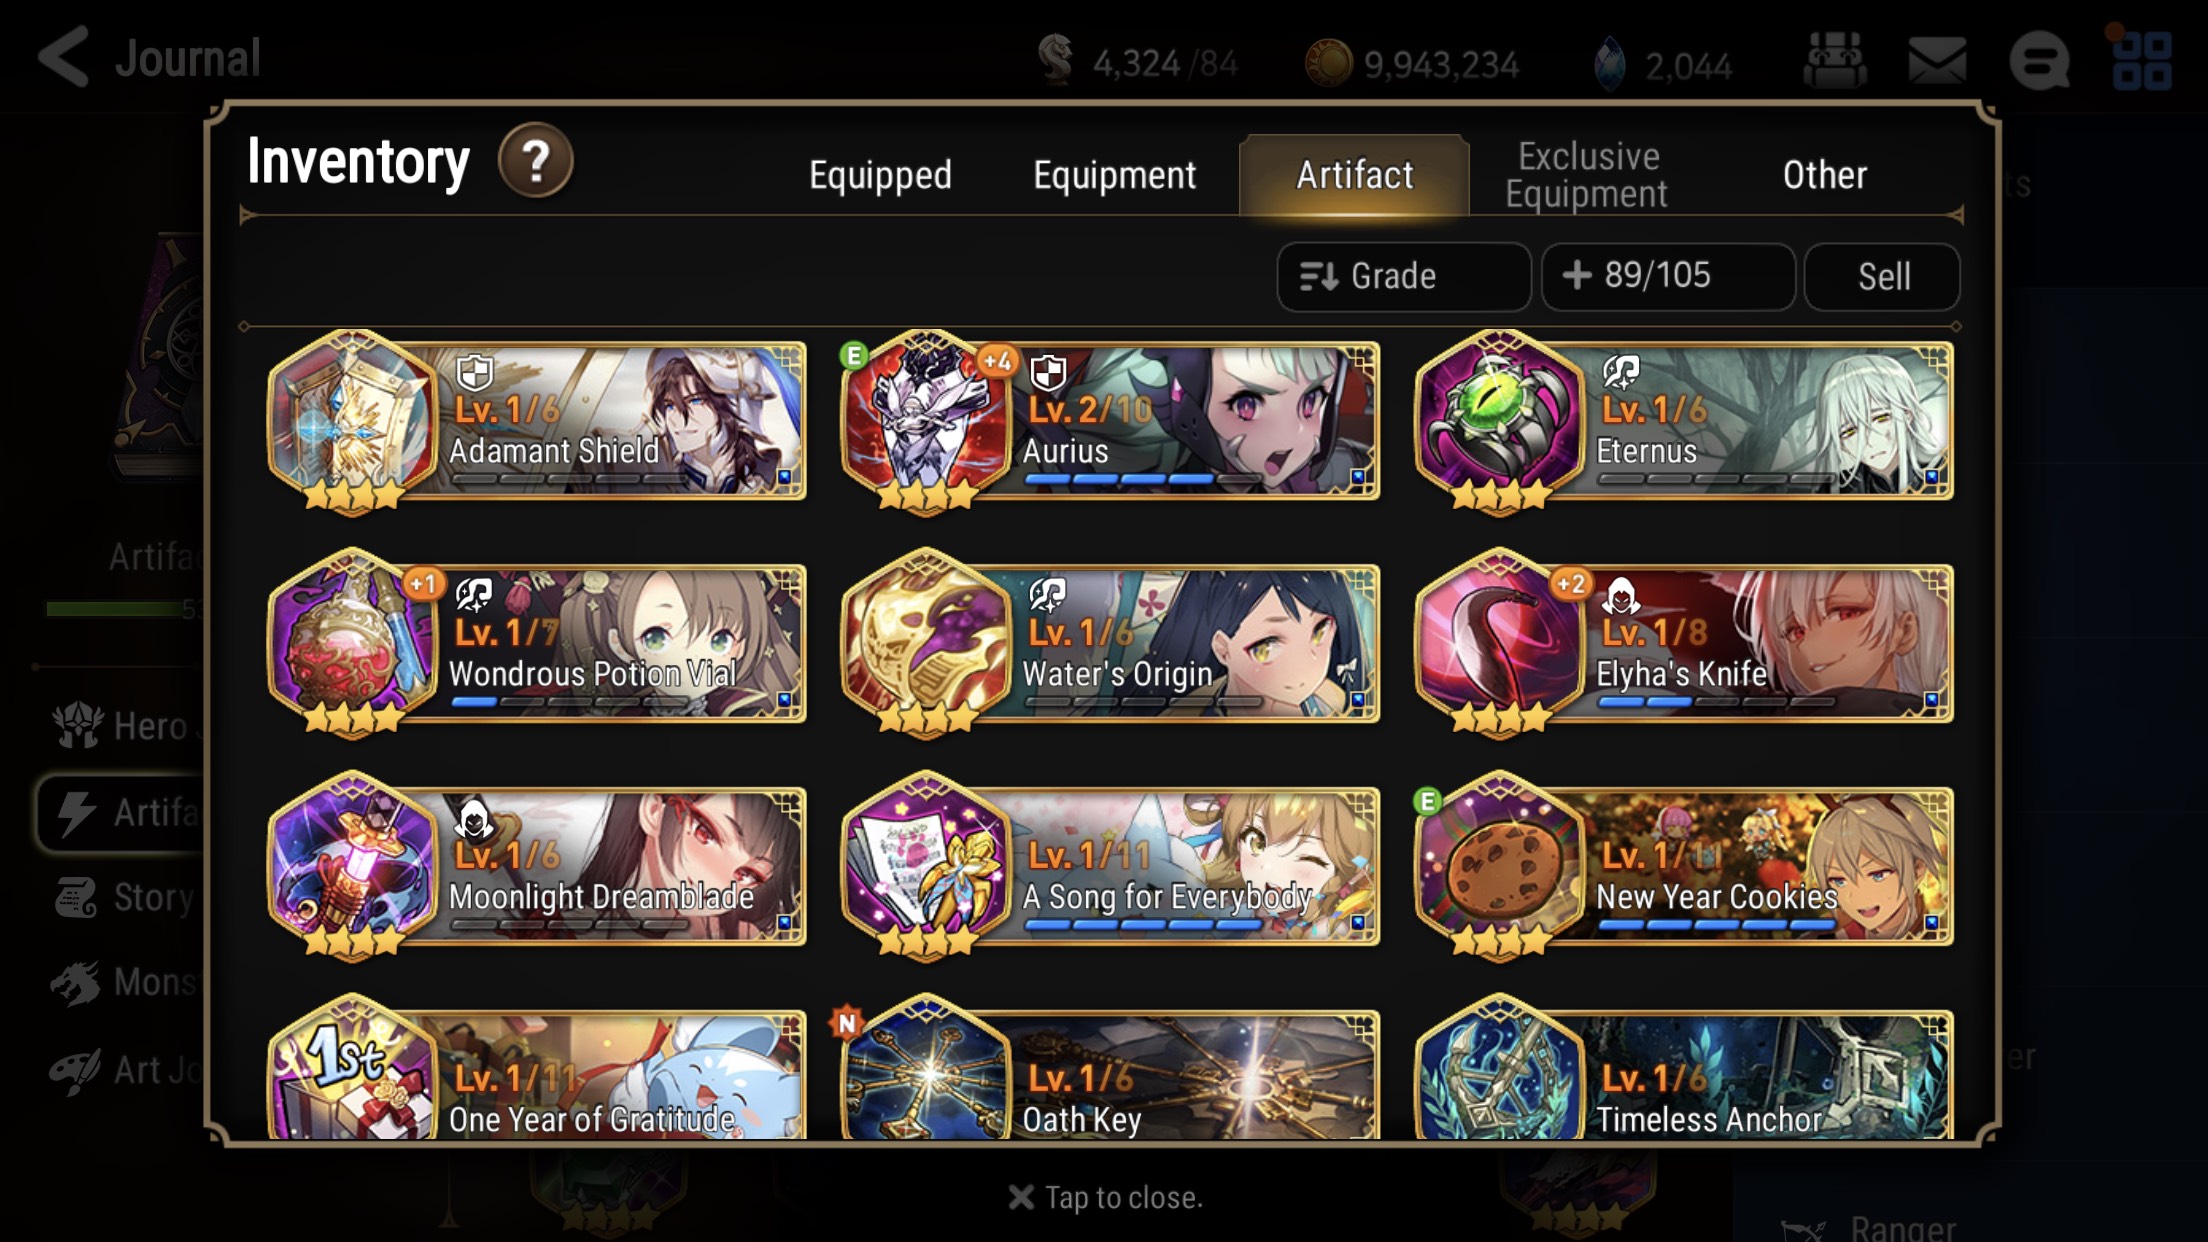Open the grid menu icon
The height and width of the screenshot is (1242, 2208).
[2142, 61]
